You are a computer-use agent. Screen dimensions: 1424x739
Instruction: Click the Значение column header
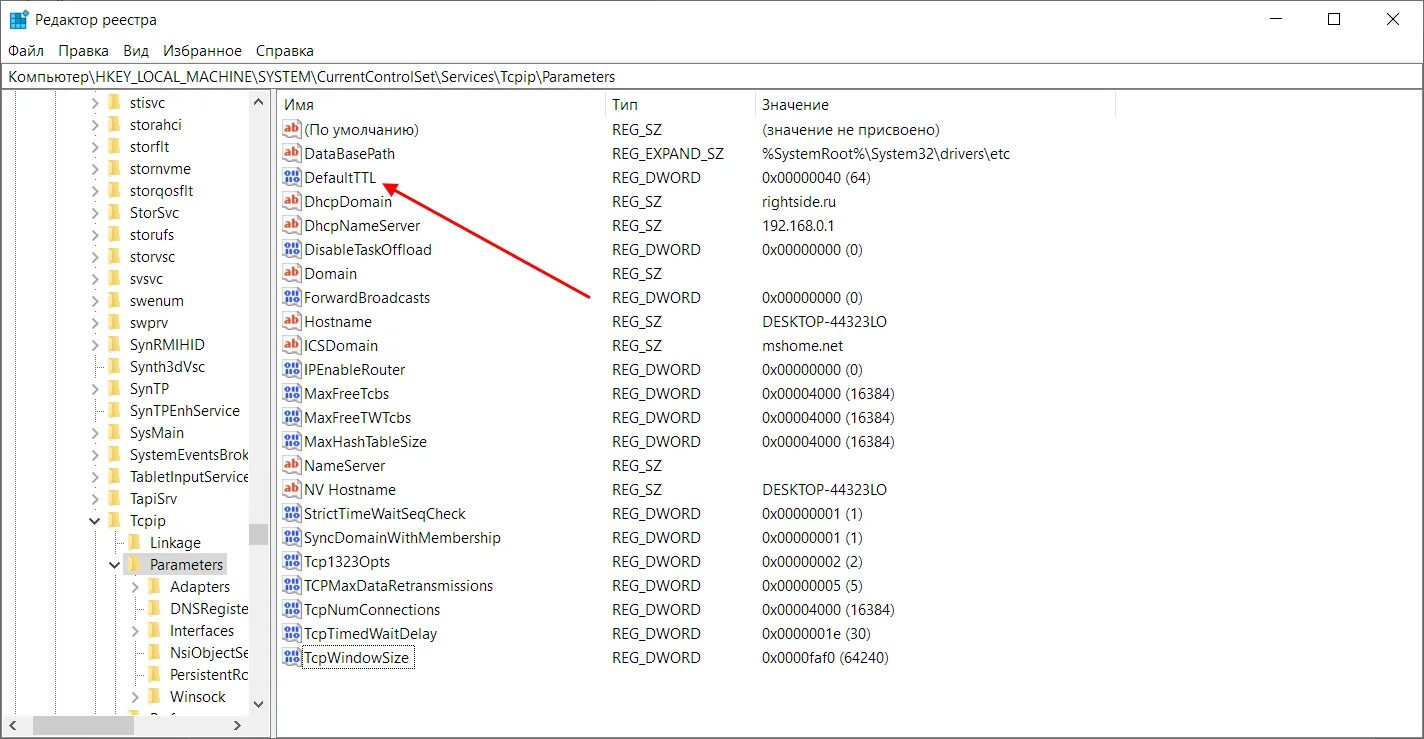point(935,105)
